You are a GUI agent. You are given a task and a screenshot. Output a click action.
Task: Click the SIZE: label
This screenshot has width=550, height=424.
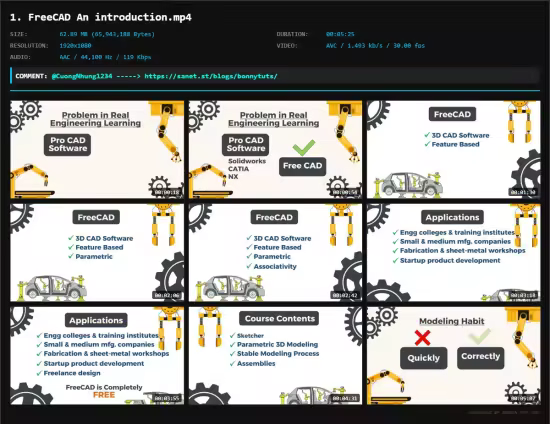click(19, 34)
